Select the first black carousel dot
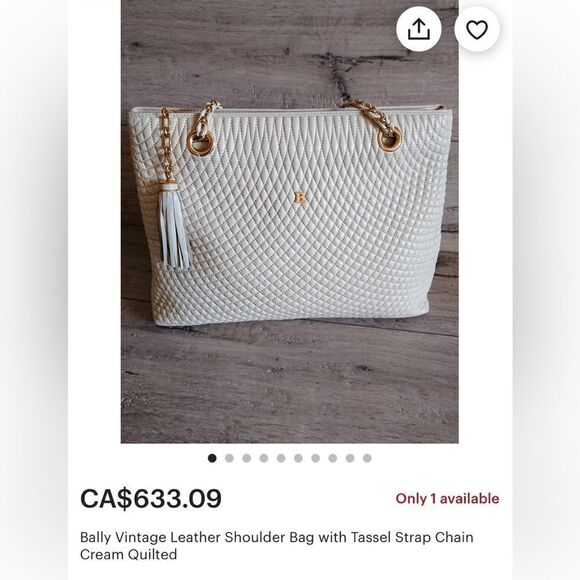 point(212,458)
